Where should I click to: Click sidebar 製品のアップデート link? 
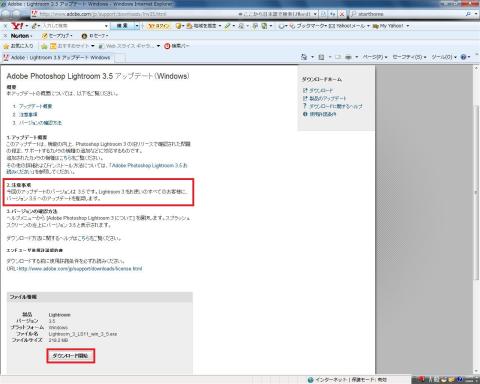click(x=328, y=98)
